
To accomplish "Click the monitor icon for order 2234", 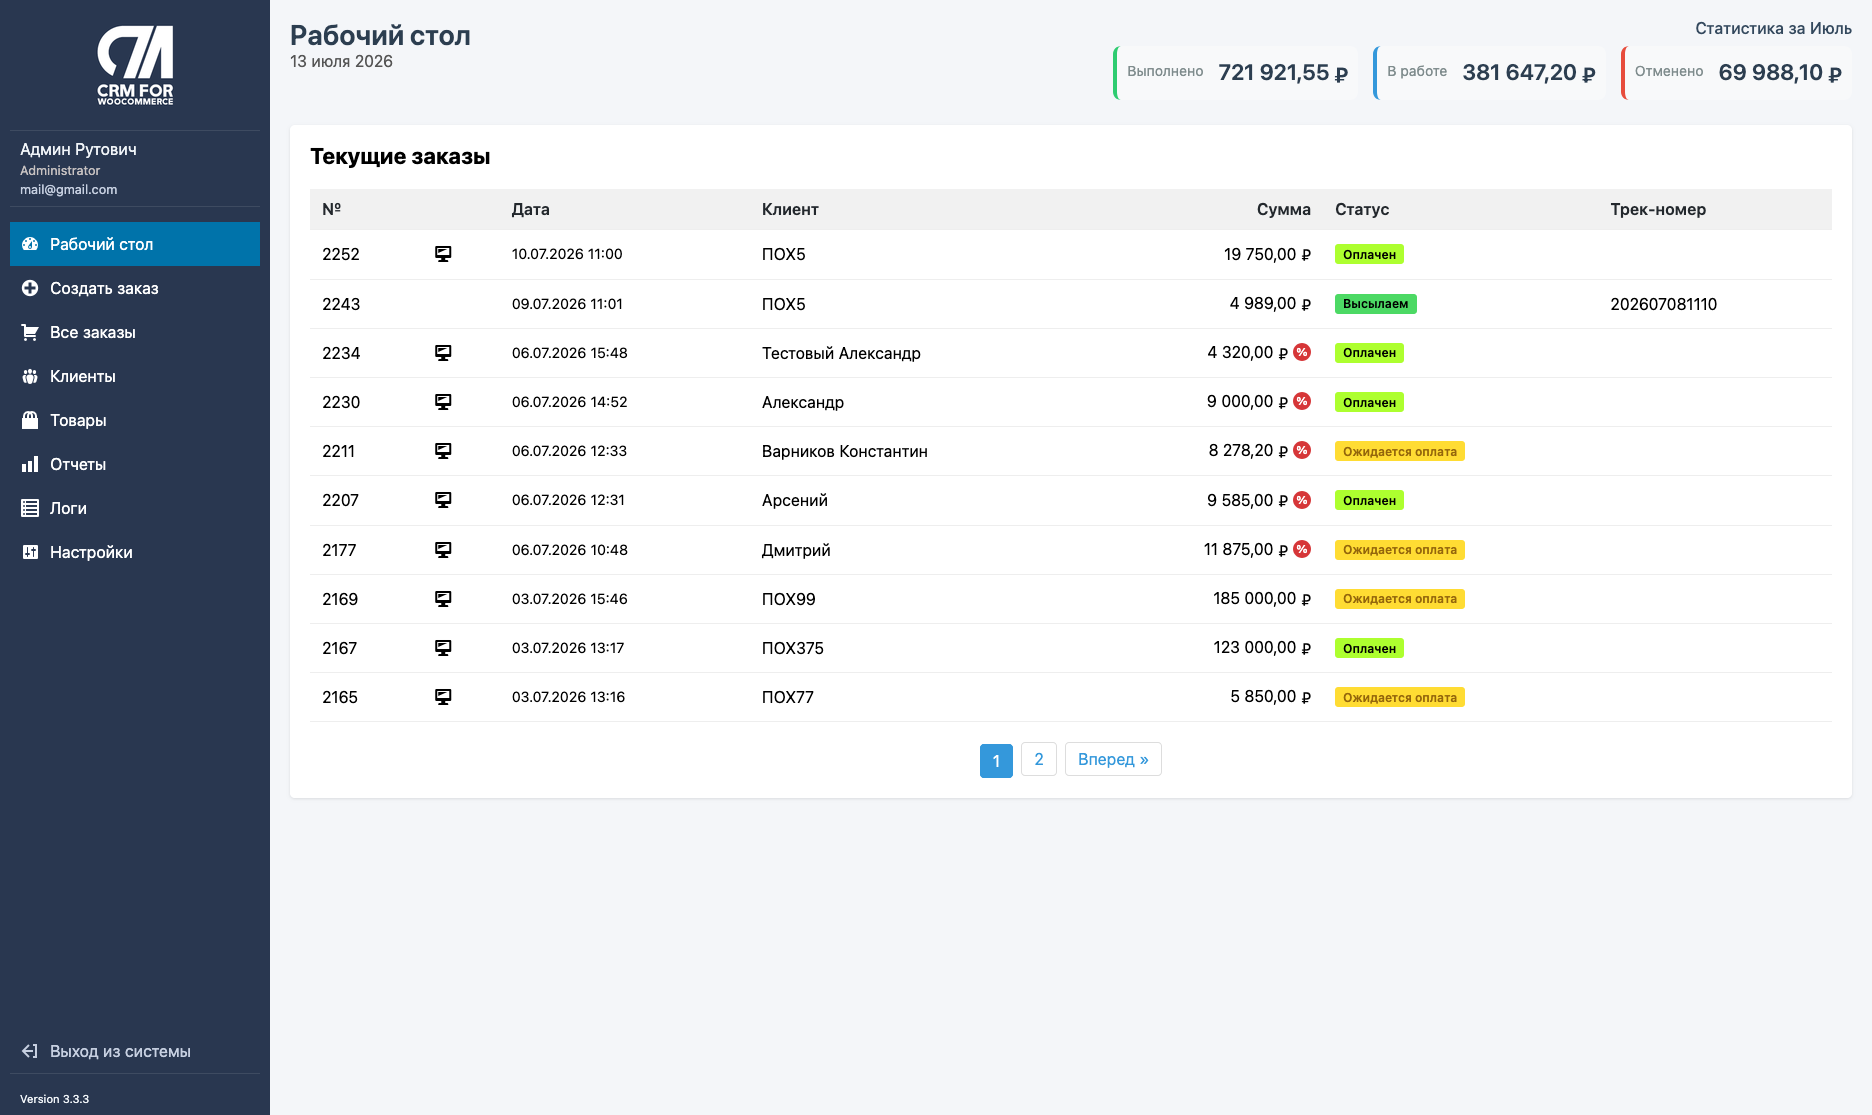I will tap(443, 353).
